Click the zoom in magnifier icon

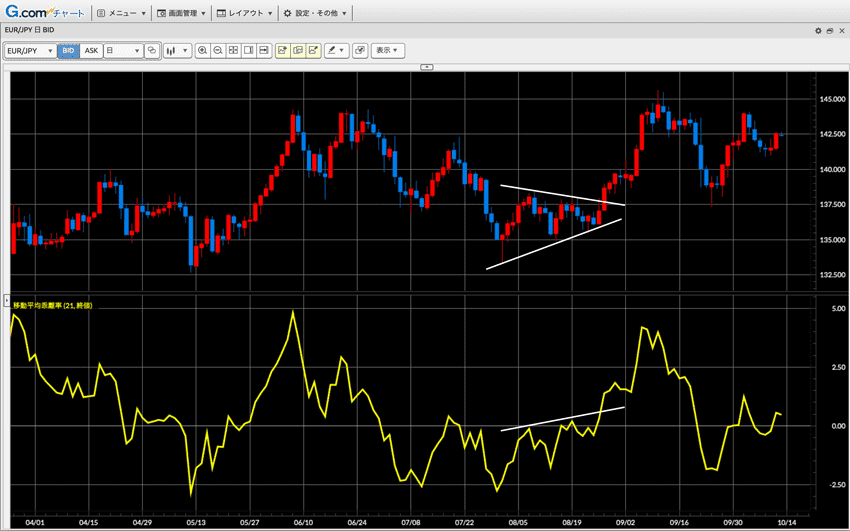point(203,50)
